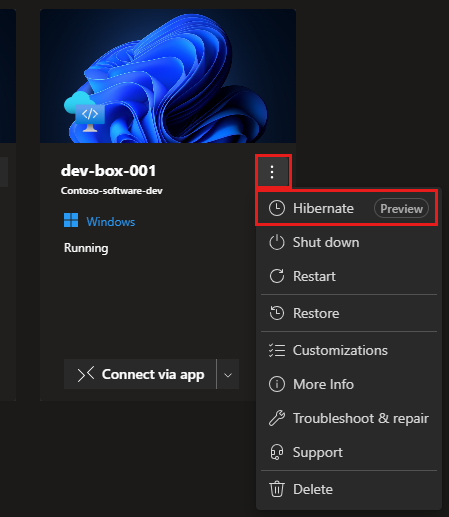The height and width of the screenshot is (517, 449).
Task: Expand the Connect via app dropdown chevron
Action: [228, 375]
